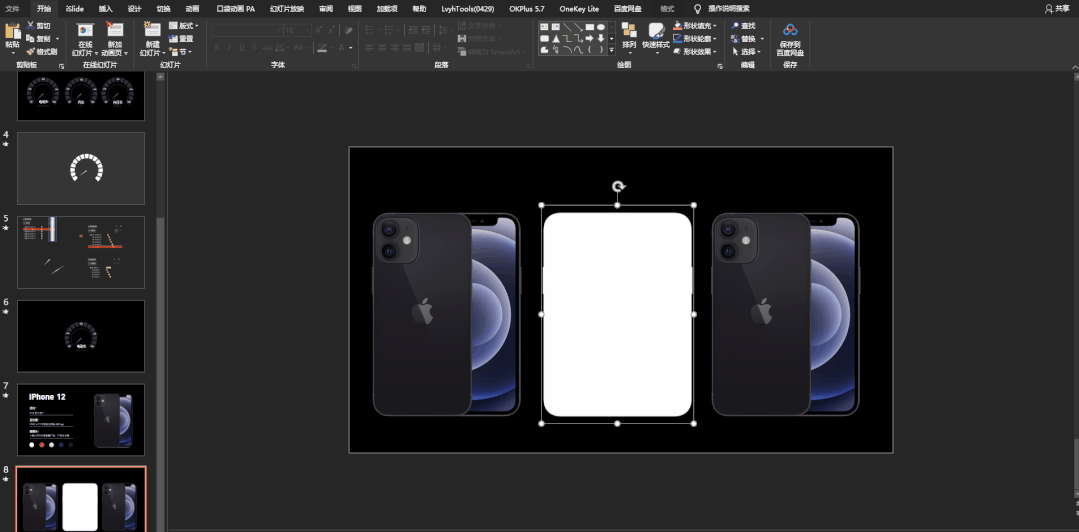Image resolution: width=1079 pixels, height=532 pixels.
Task: Click Find (查找) in editing group
Action: click(x=743, y=25)
